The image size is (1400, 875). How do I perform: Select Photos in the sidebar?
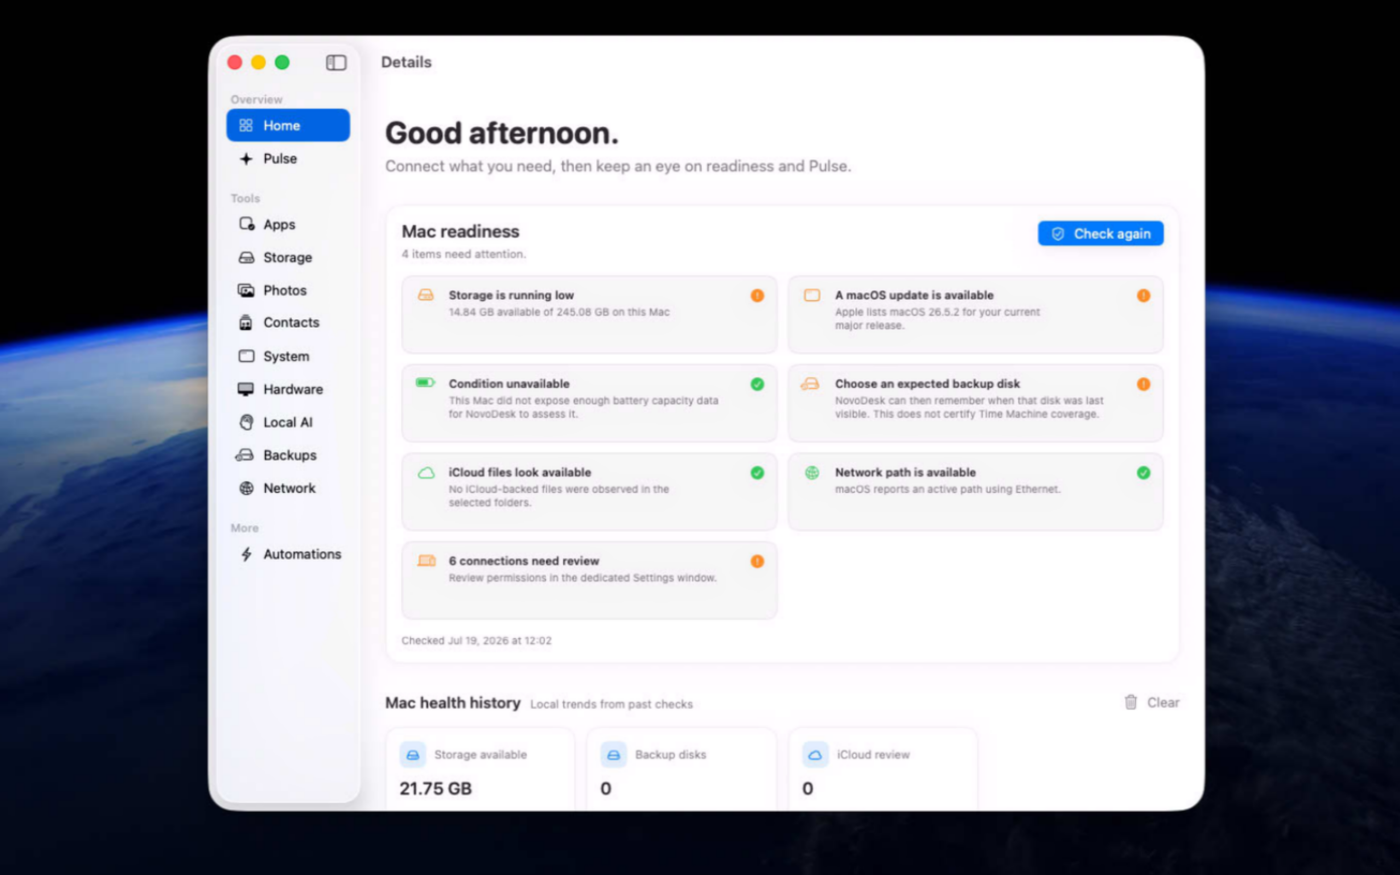click(x=288, y=290)
